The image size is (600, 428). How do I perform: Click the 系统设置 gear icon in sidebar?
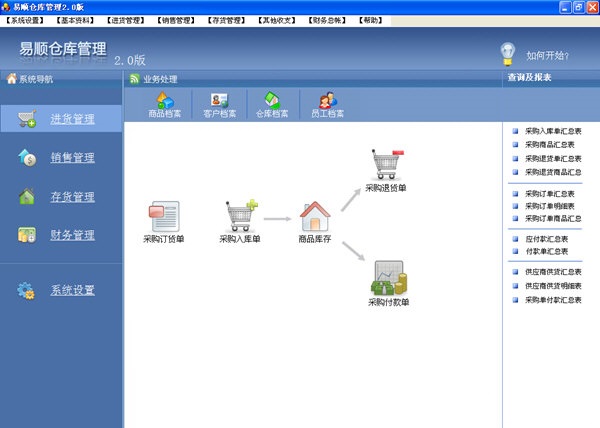(26, 290)
